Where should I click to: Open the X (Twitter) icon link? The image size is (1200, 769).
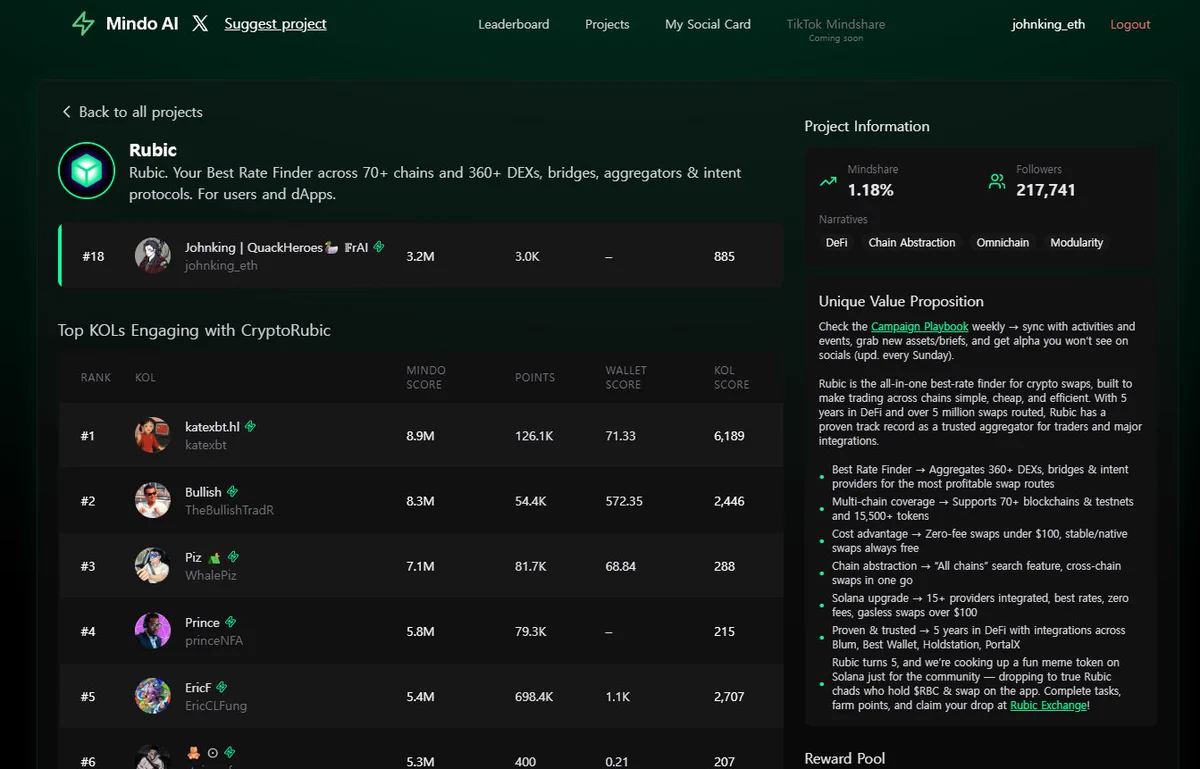pos(200,23)
